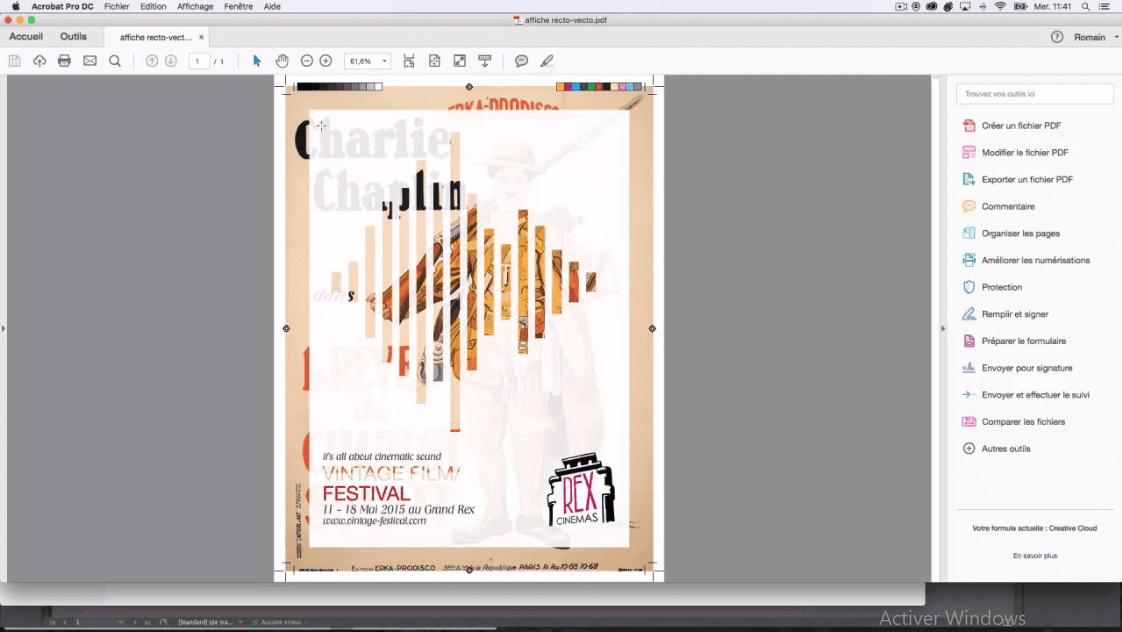Print the document using the printer icon
Viewport: 1122px width, 632px height.
[x=63, y=60]
